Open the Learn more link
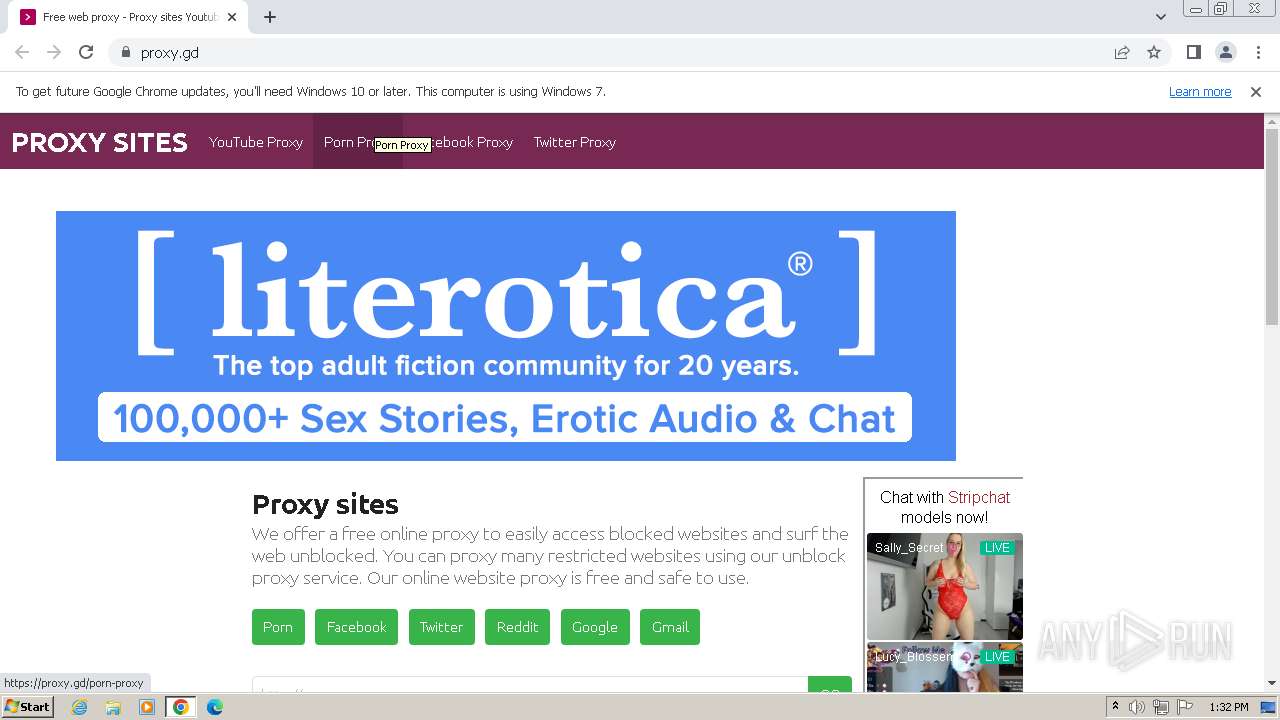1280x720 pixels. click(1200, 91)
